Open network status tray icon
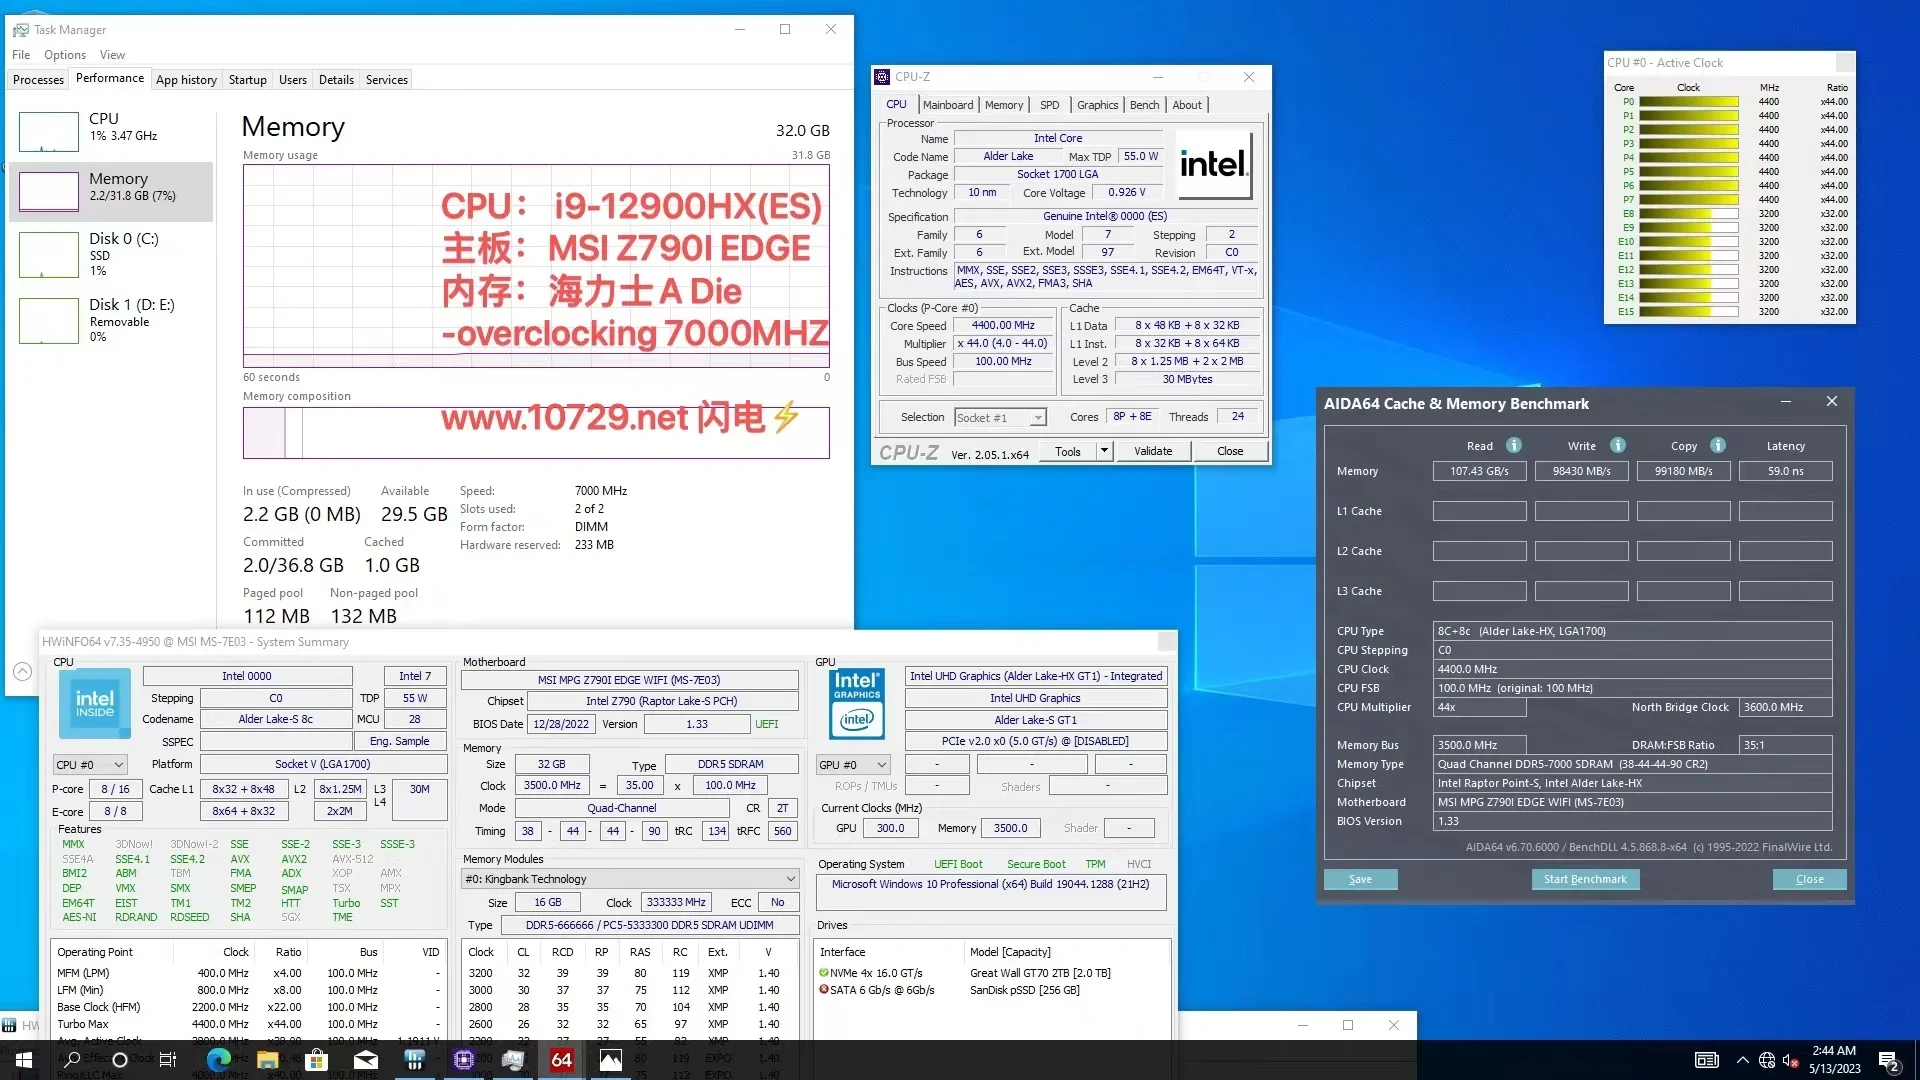The height and width of the screenshot is (1080, 1920). click(1767, 1060)
